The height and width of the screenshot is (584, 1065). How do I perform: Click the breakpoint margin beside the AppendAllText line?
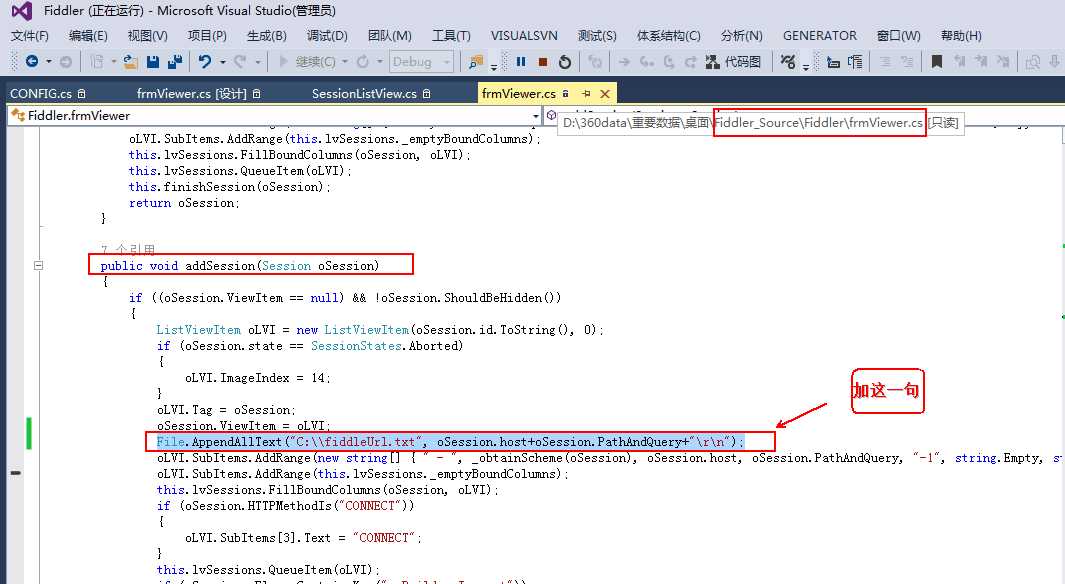[15, 442]
